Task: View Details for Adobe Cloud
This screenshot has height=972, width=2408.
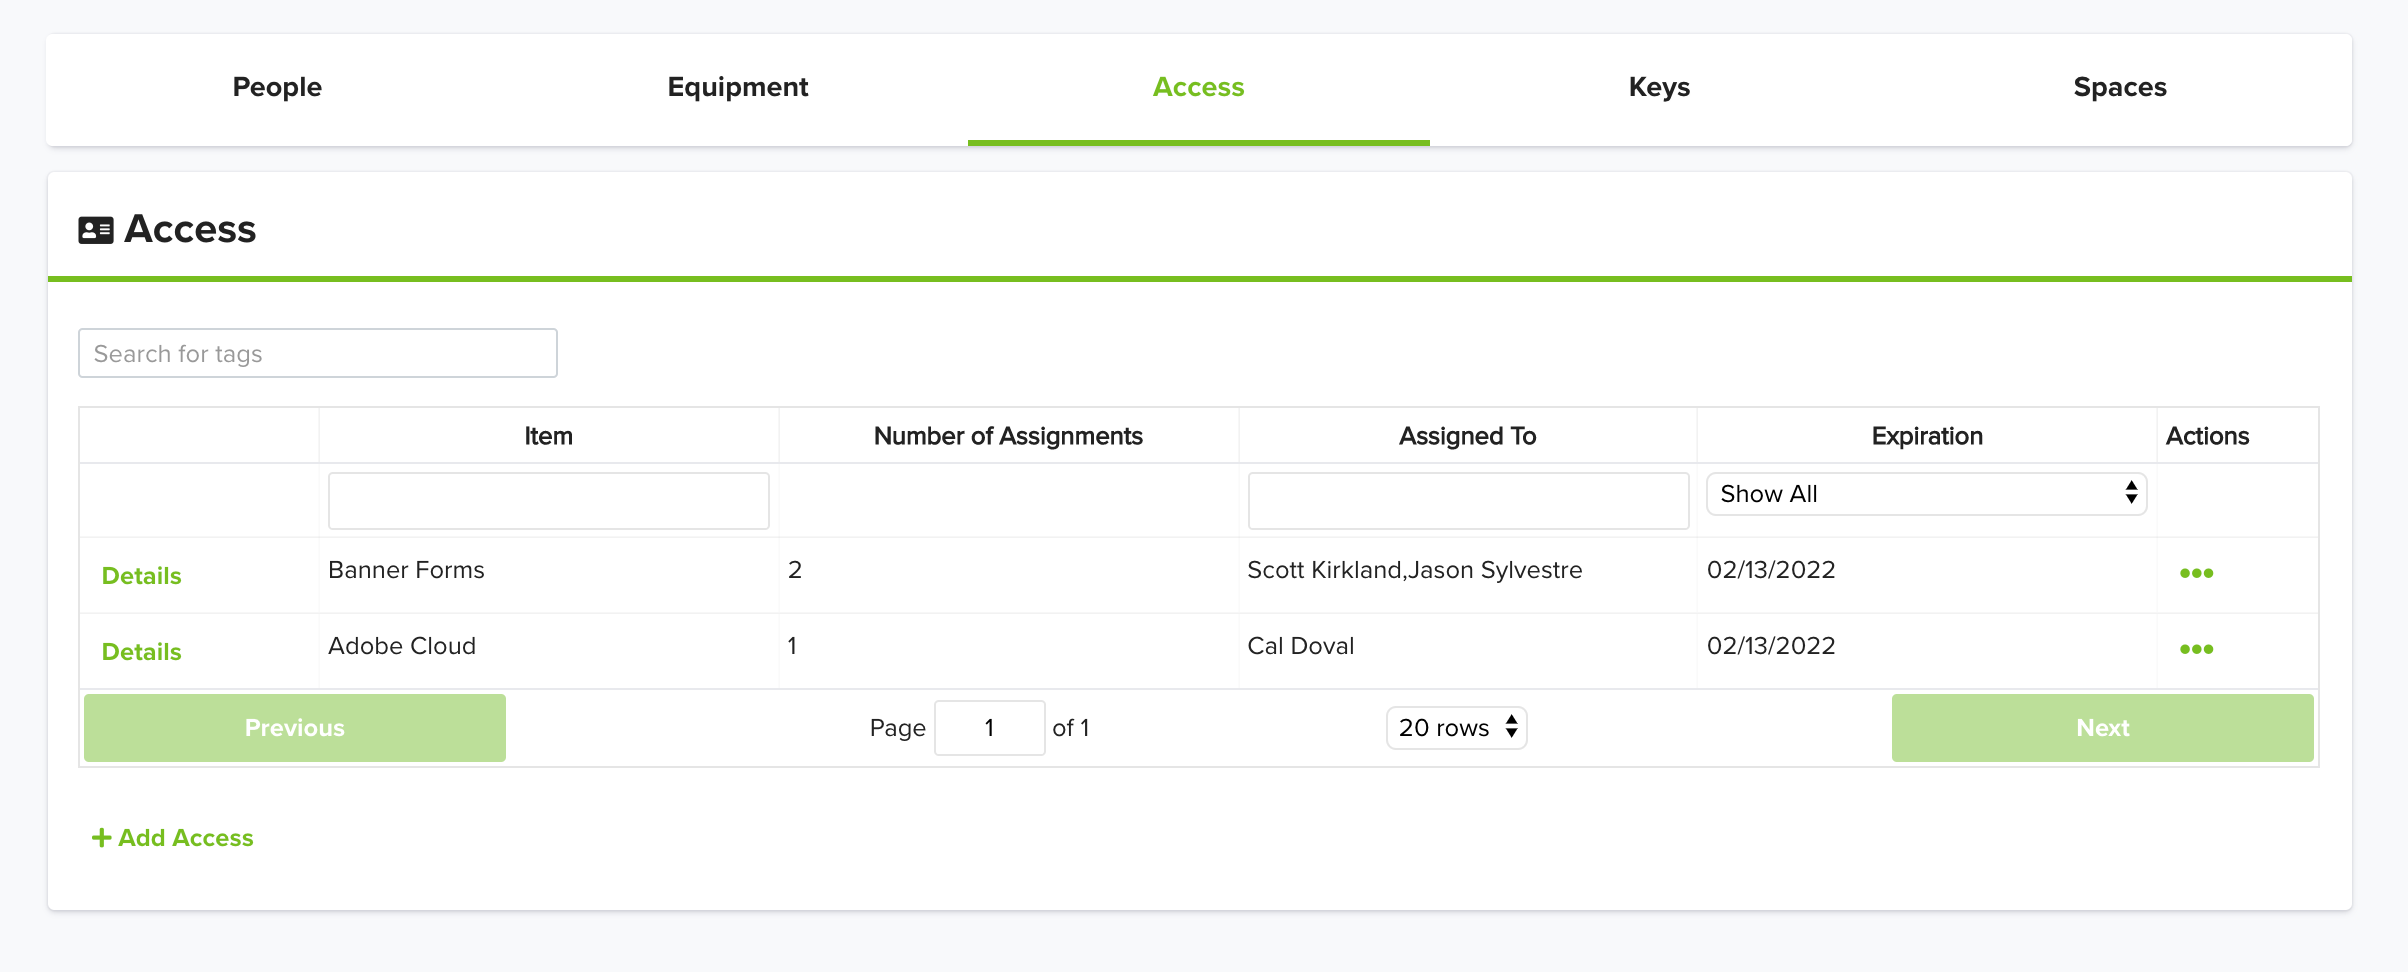Action: pos(142,652)
